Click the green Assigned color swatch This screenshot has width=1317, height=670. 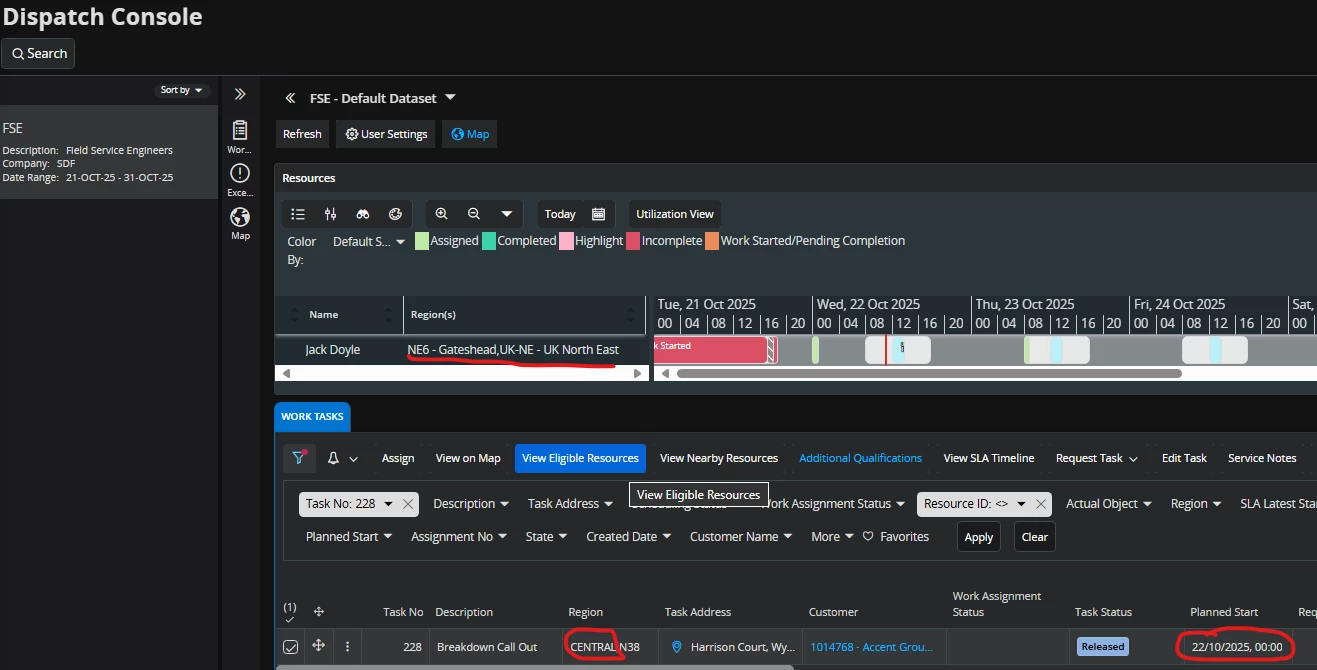coord(423,241)
